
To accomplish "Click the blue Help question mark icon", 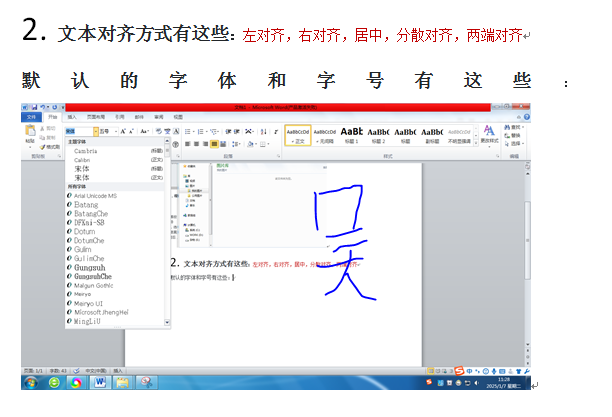I will coord(527,117).
